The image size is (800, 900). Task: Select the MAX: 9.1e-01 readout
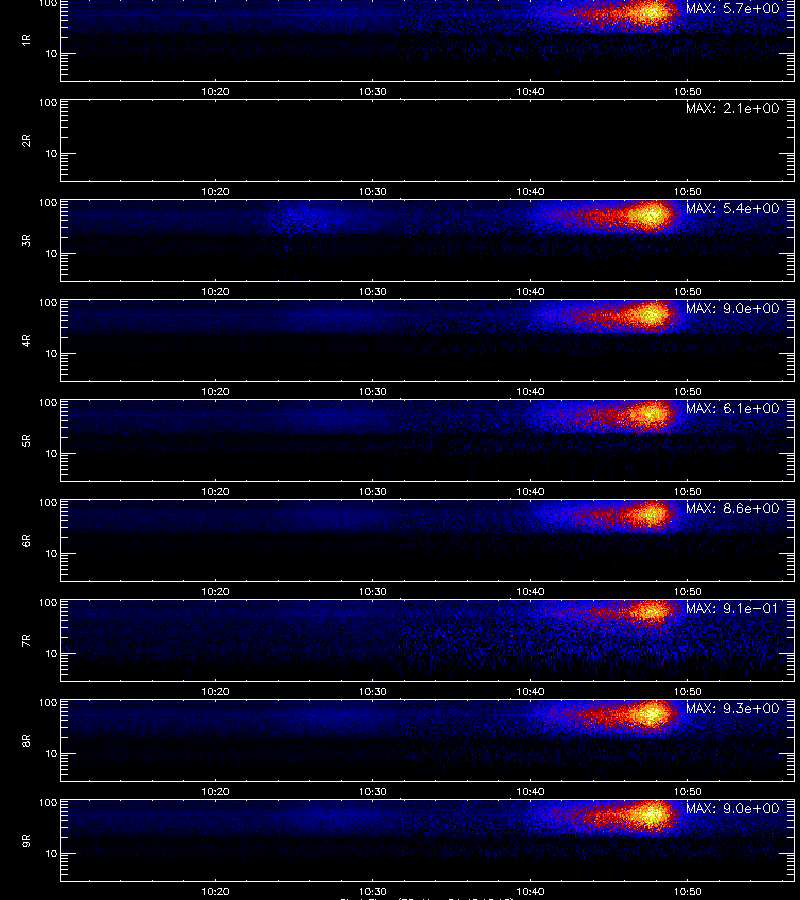coord(733,608)
